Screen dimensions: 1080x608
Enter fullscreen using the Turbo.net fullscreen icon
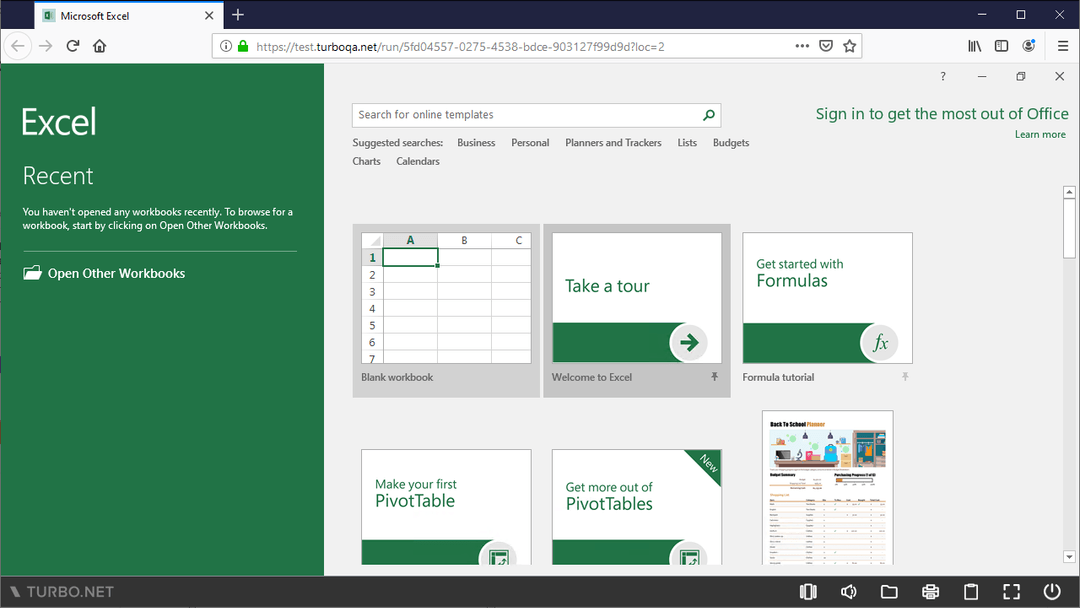click(x=1011, y=591)
